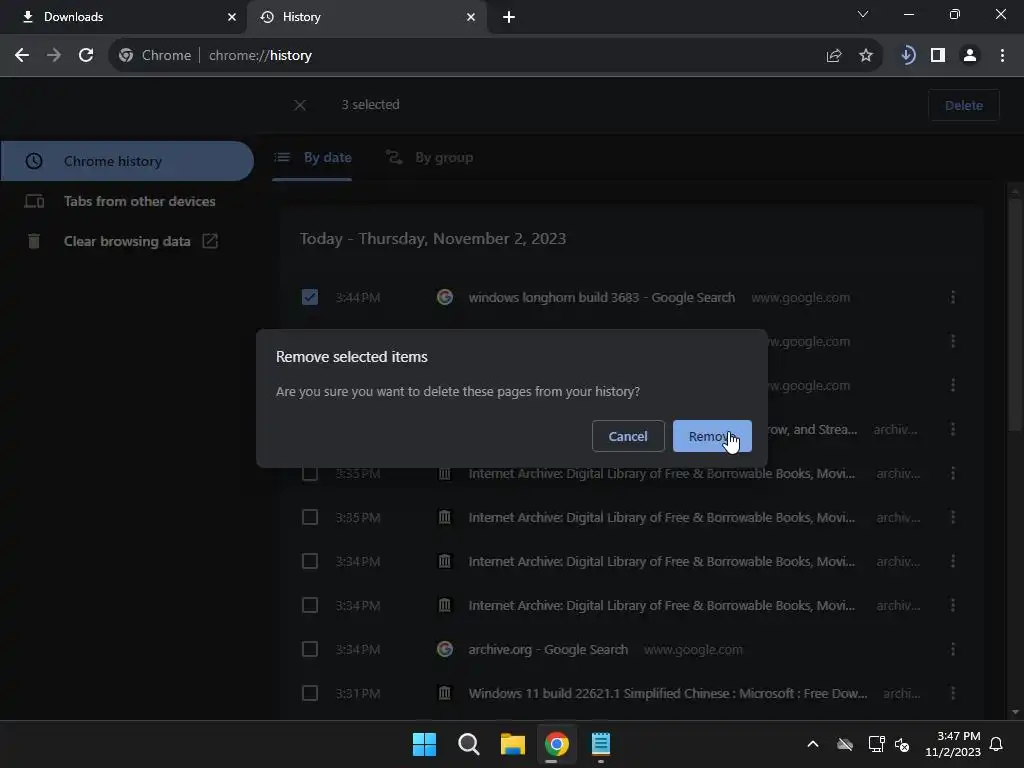
Task: Check the Windows 11 build 22621.1 entry
Action: click(x=310, y=693)
